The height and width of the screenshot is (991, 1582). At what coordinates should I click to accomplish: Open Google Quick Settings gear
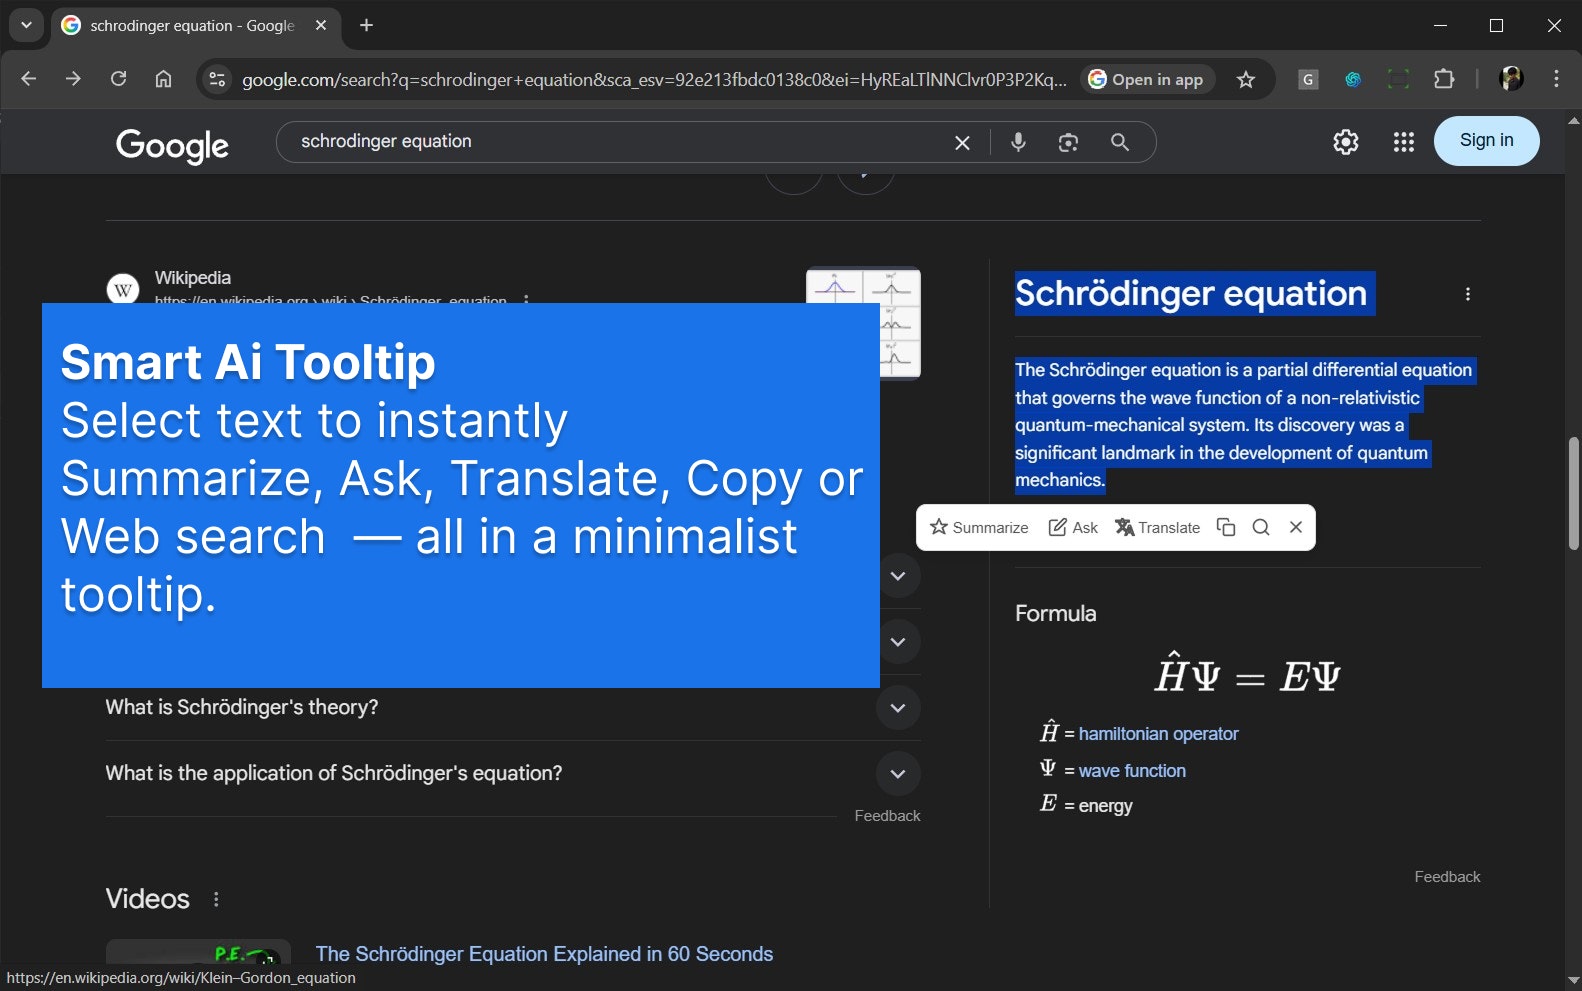point(1346,142)
